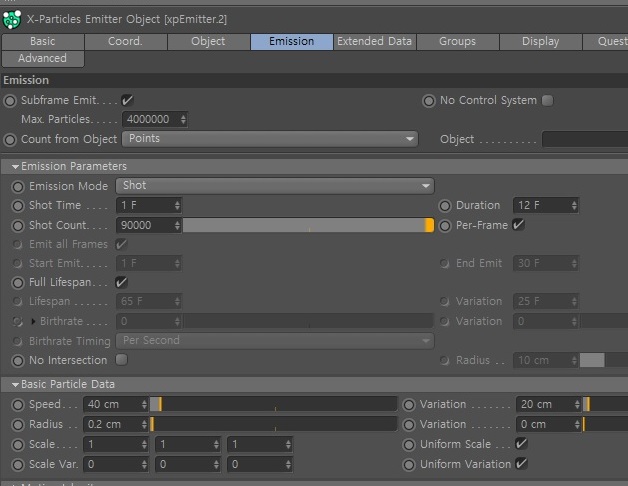Toggle the Uniform Scale checkbox
This screenshot has width=628, height=486.
click(x=521, y=444)
